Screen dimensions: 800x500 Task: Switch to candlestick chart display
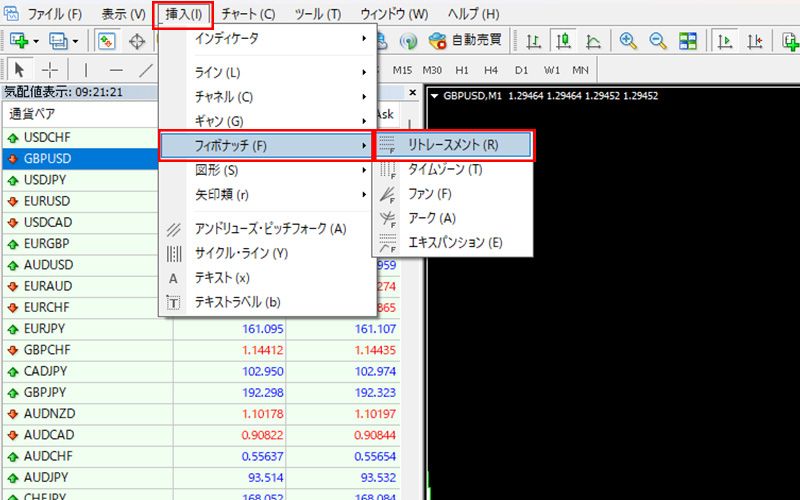pos(563,41)
